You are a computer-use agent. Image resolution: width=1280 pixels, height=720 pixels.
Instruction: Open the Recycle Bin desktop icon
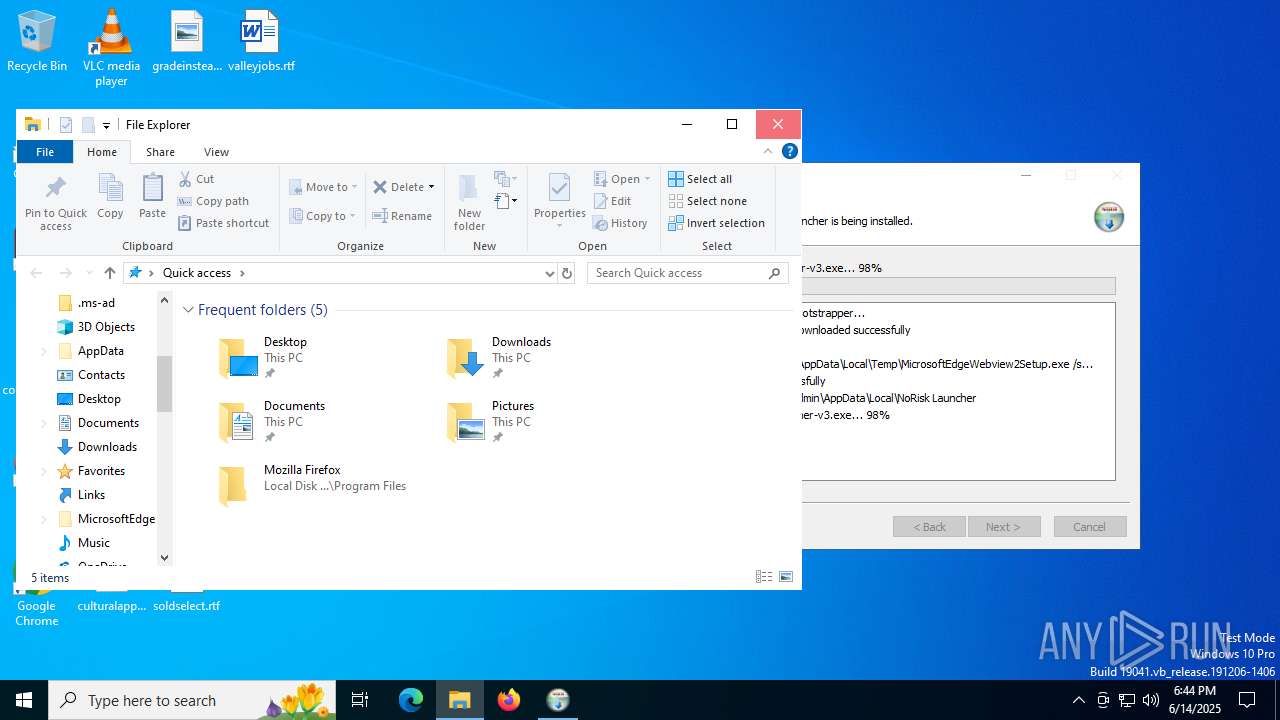coord(37,42)
